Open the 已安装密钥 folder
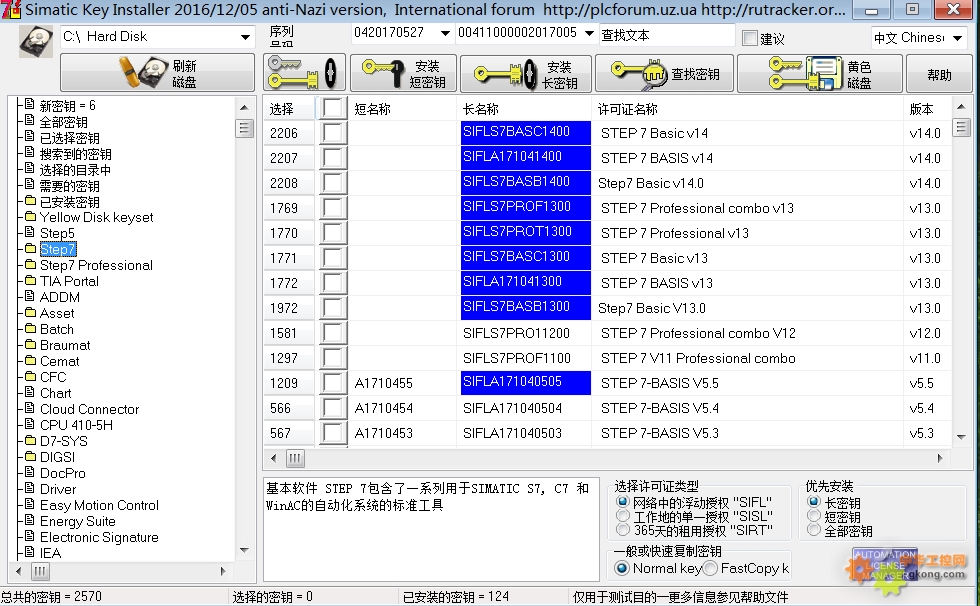The width and height of the screenshot is (980, 606). coord(69,202)
